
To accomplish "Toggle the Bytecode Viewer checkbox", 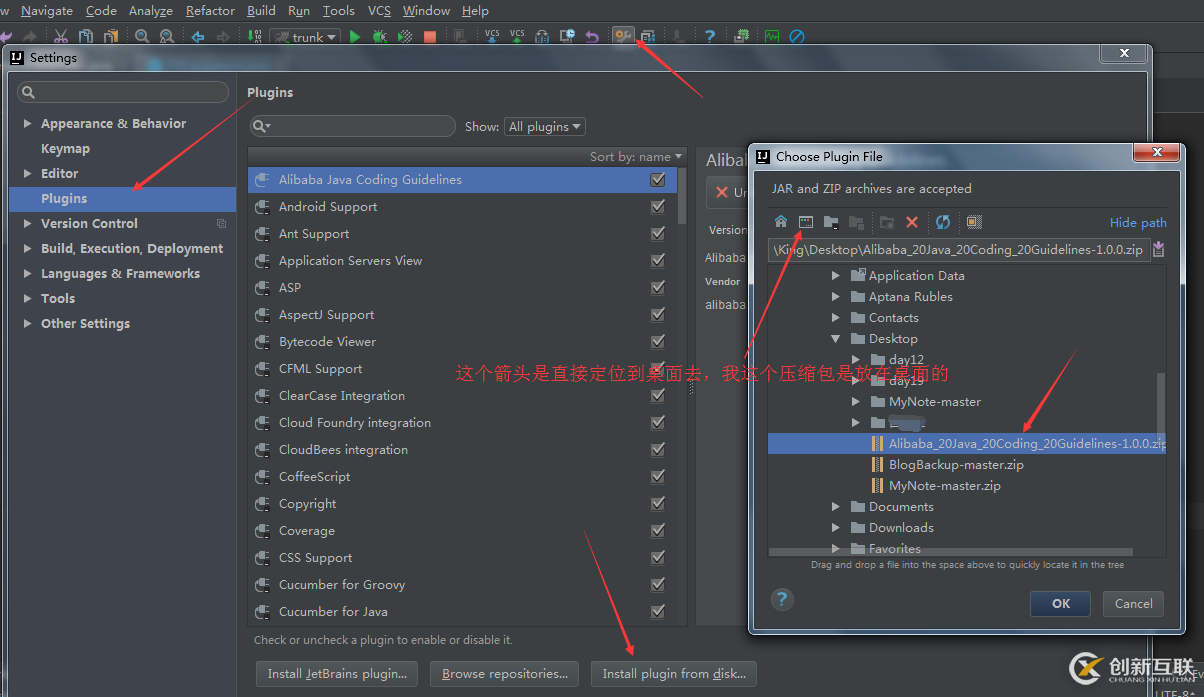I will tap(658, 342).
